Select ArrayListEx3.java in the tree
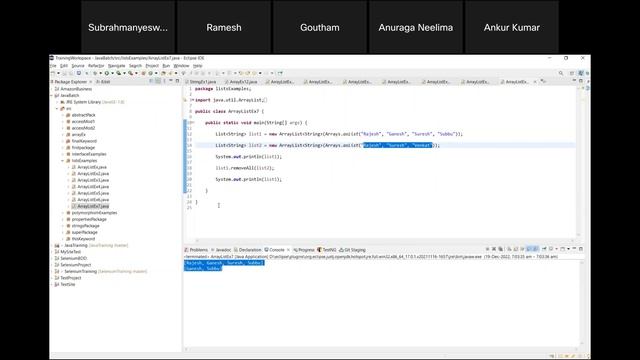This screenshot has width=640, height=360. coord(93,180)
